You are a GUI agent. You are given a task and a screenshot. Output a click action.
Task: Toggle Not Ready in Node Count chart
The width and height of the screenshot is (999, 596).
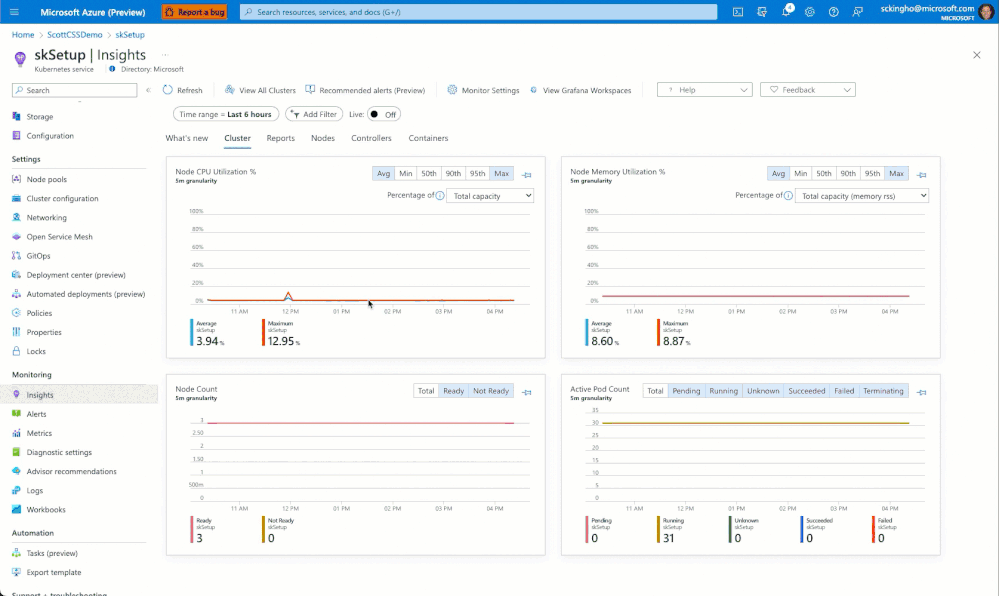[491, 391]
